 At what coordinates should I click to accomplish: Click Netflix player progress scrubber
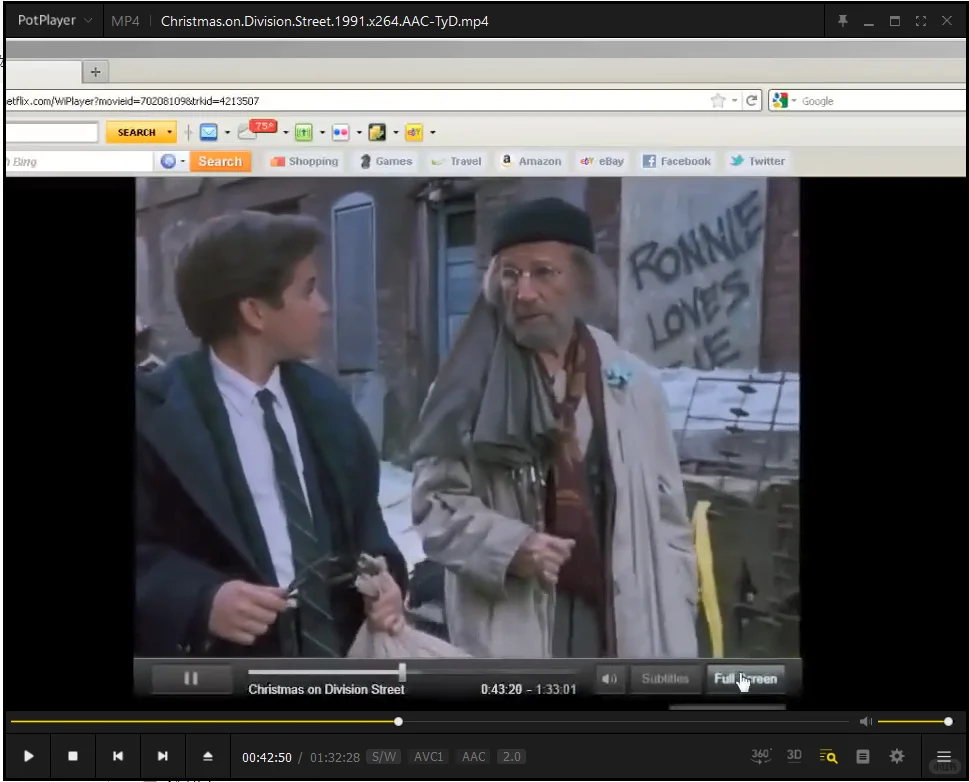point(402,671)
